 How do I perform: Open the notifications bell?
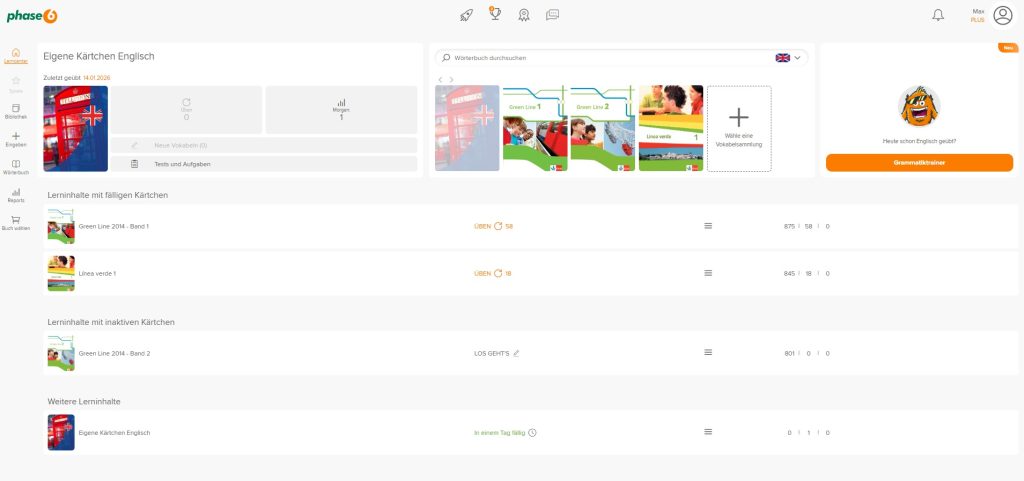pos(938,15)
